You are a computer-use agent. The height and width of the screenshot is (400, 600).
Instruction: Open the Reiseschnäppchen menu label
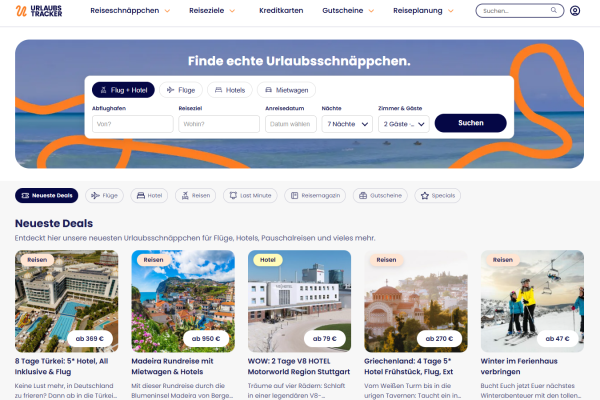pyautogui.click(x=125, y=11)
